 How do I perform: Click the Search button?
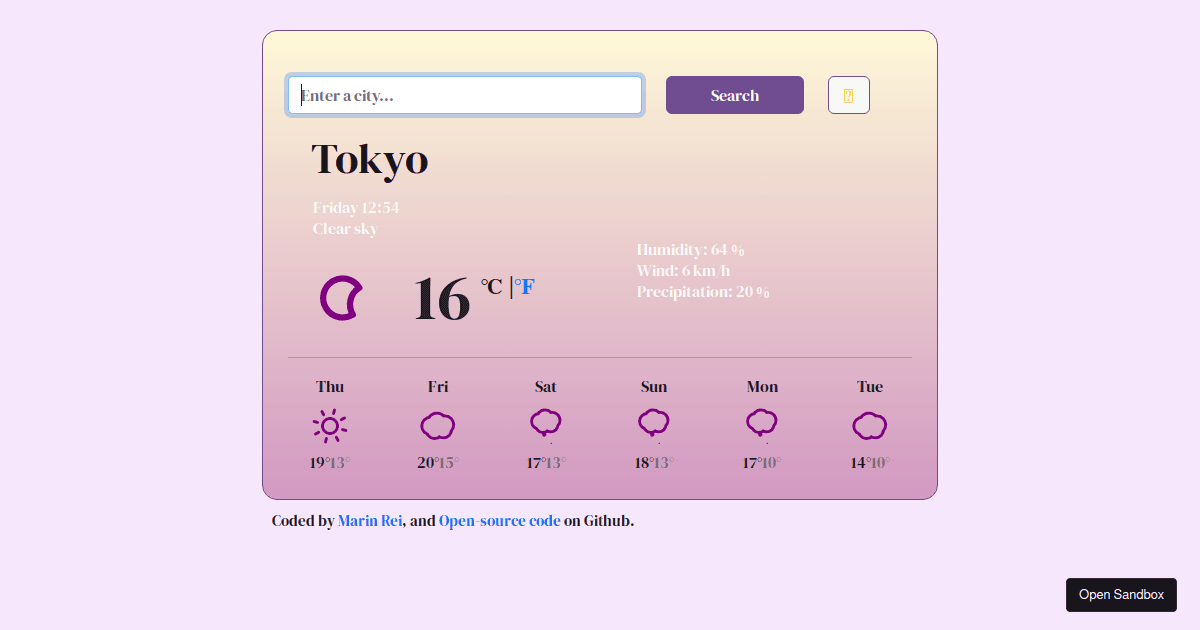(x=734, y=94)
